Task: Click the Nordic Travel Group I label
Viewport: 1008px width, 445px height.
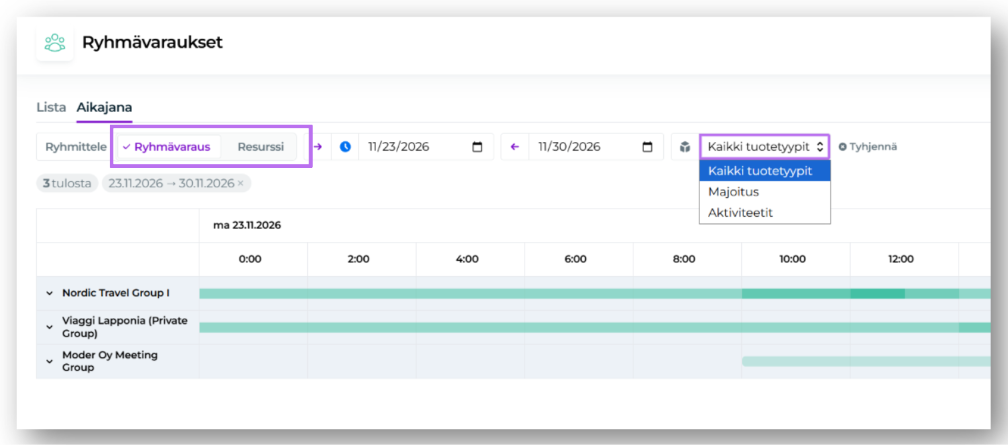Action: 116,293
